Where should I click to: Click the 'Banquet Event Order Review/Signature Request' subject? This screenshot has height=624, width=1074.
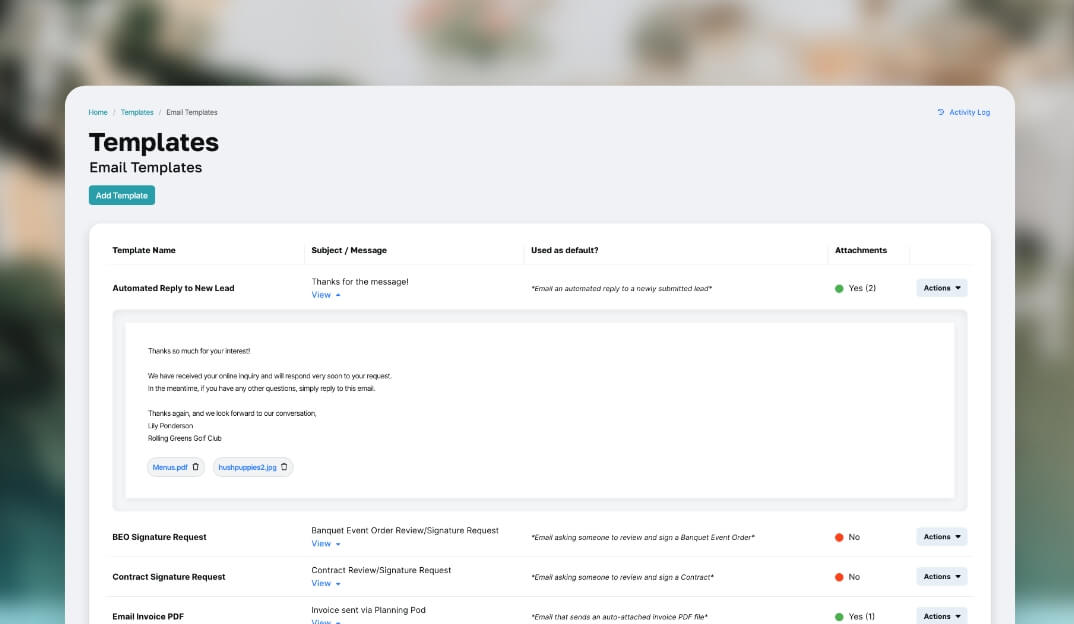click(x=405, y=530)
